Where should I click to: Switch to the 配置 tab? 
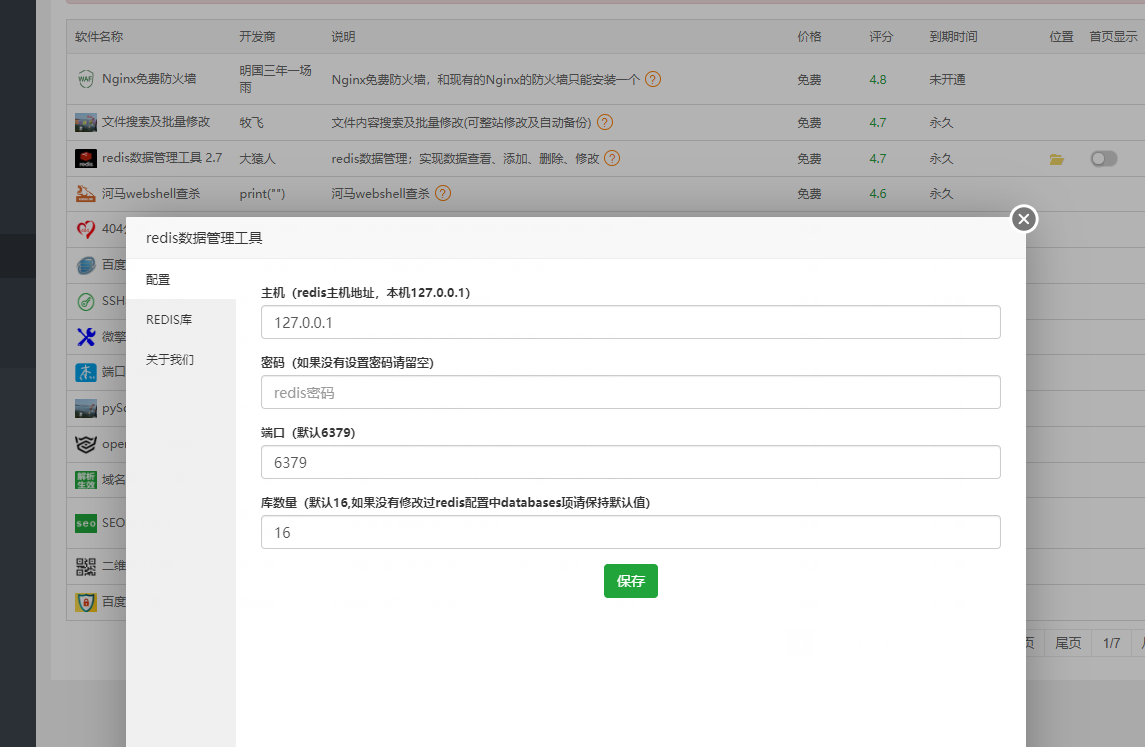tap(158, 279)
